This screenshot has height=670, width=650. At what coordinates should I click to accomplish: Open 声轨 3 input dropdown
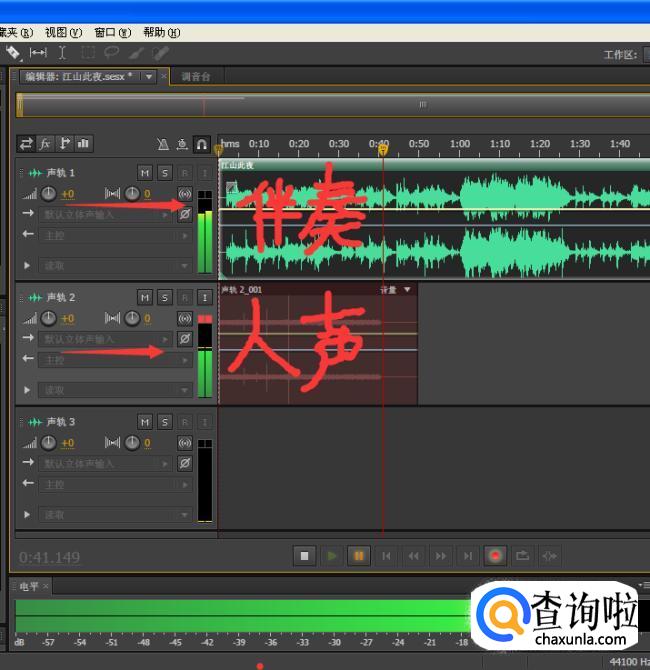(x=106, y=463)
